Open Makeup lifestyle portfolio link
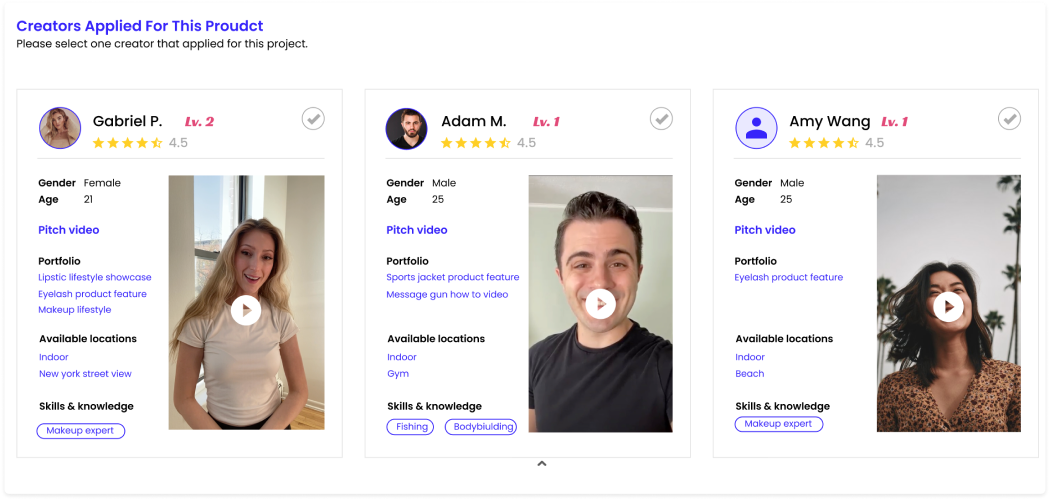Screen dimensions: 1050x500 pos(75,310)
